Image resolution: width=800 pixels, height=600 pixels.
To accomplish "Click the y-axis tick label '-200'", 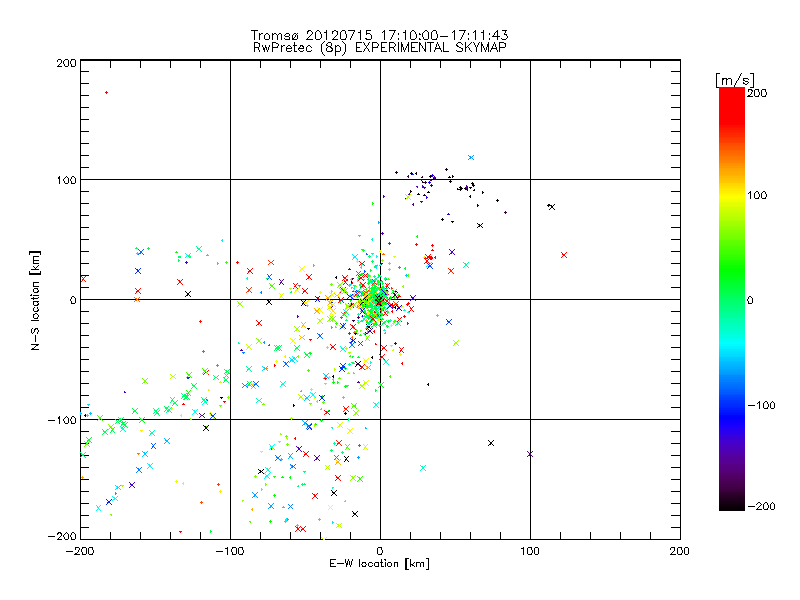I will pyautogui.click(x=62, y=536).
